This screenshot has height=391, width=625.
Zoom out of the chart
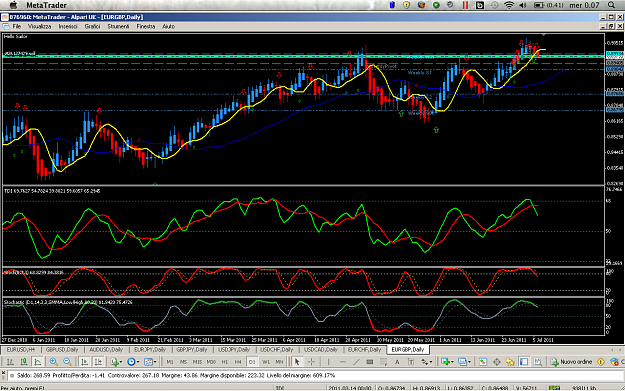pos(67,362)
